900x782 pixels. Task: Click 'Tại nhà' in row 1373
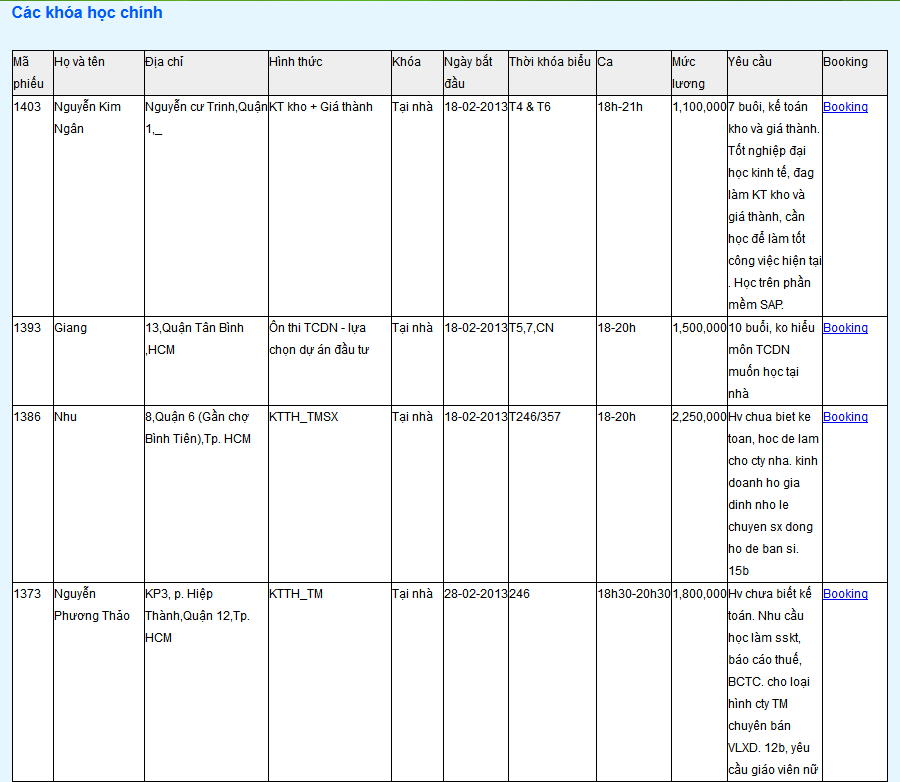[412, 594]
